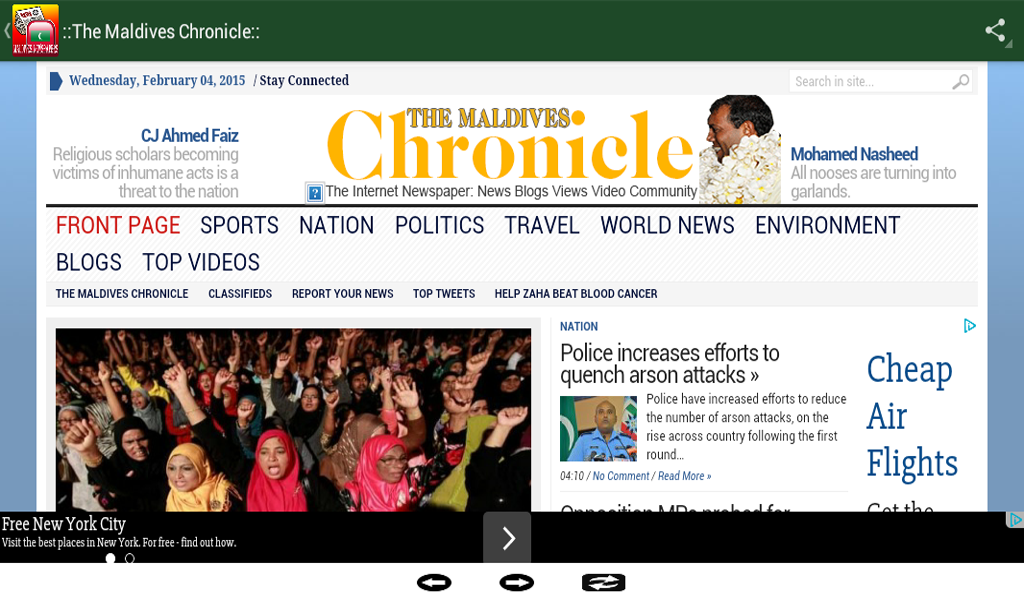Click Mohamed Nasheed's portrait photo

click(740, 150)
